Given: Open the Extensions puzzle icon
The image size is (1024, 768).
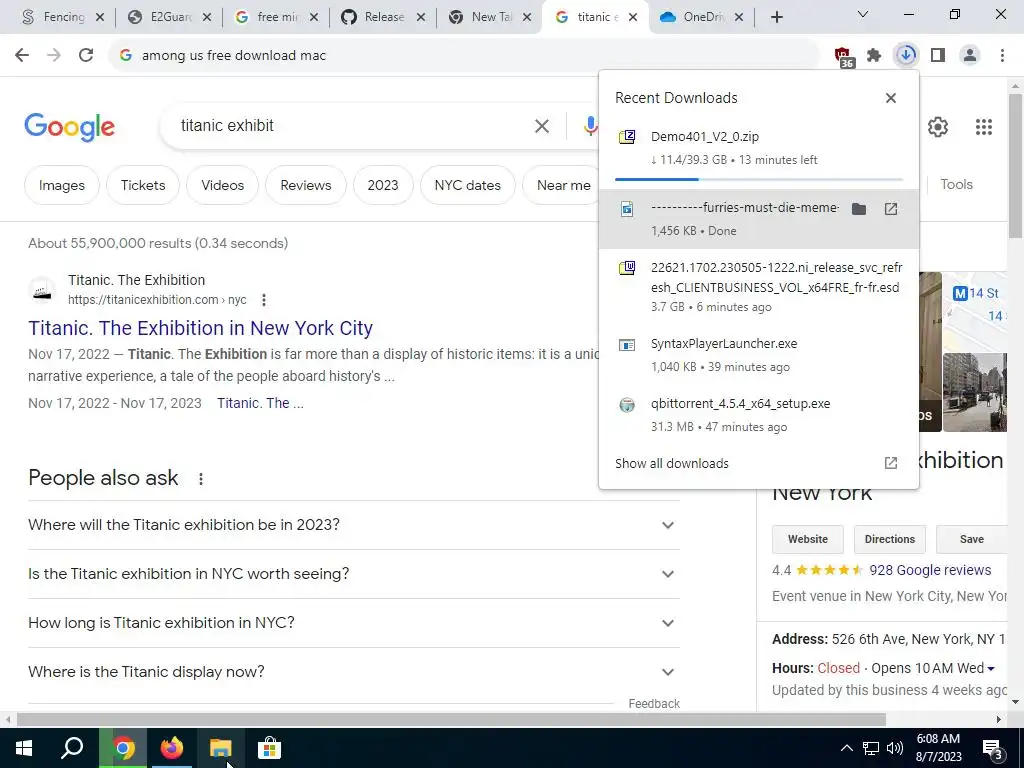Looking at the screenshot, I should coord(874,56).
